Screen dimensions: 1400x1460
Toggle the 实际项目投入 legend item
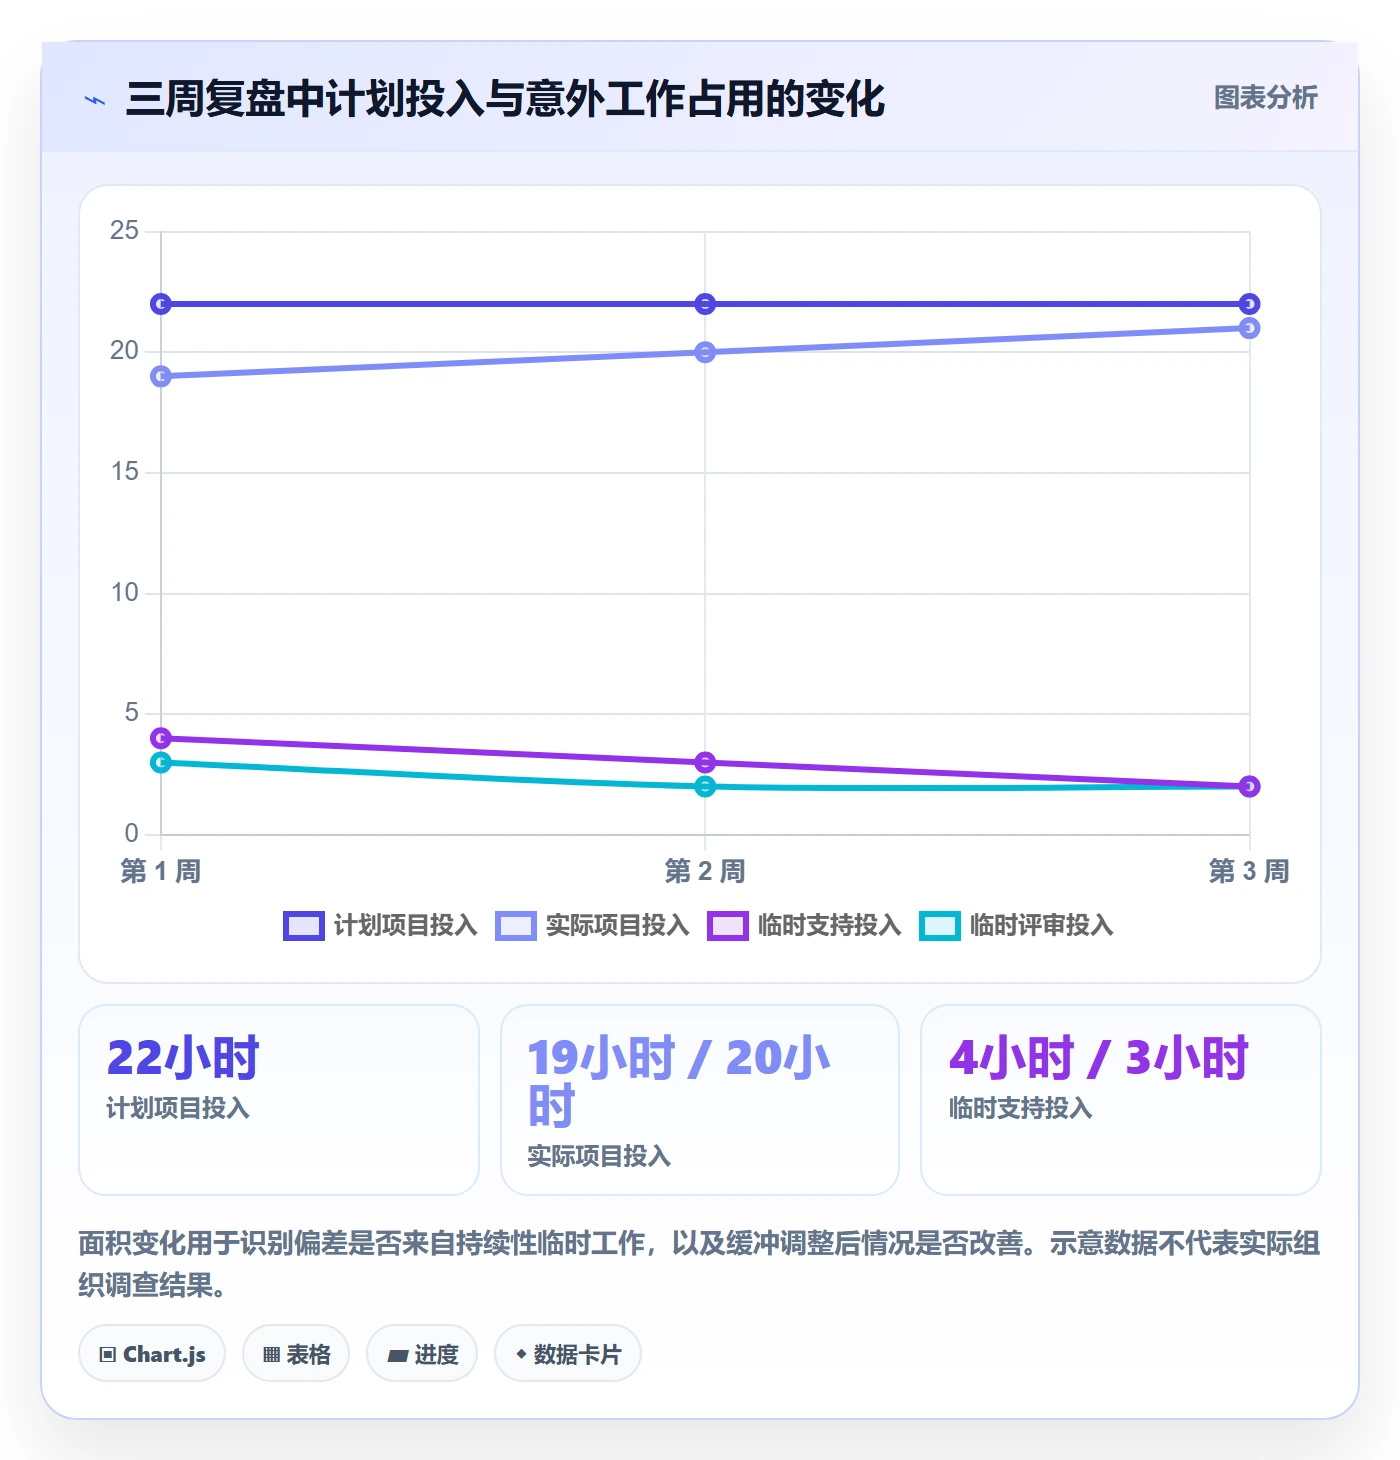[593, 925]
